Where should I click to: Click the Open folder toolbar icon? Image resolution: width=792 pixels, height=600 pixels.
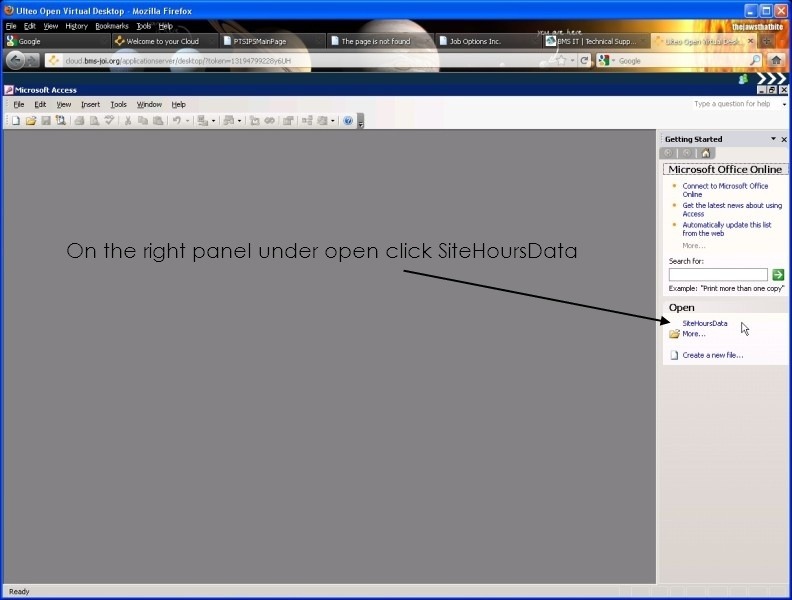[30, 121]
